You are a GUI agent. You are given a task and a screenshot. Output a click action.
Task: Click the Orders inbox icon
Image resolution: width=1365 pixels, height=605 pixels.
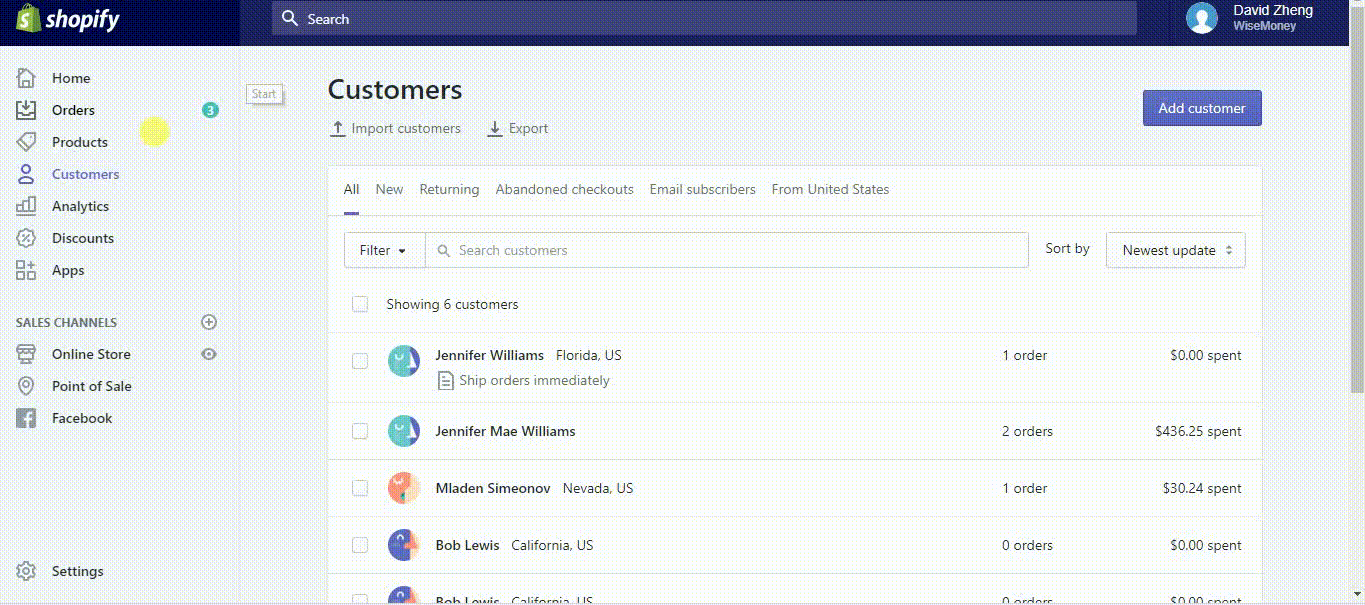[26, 110]
